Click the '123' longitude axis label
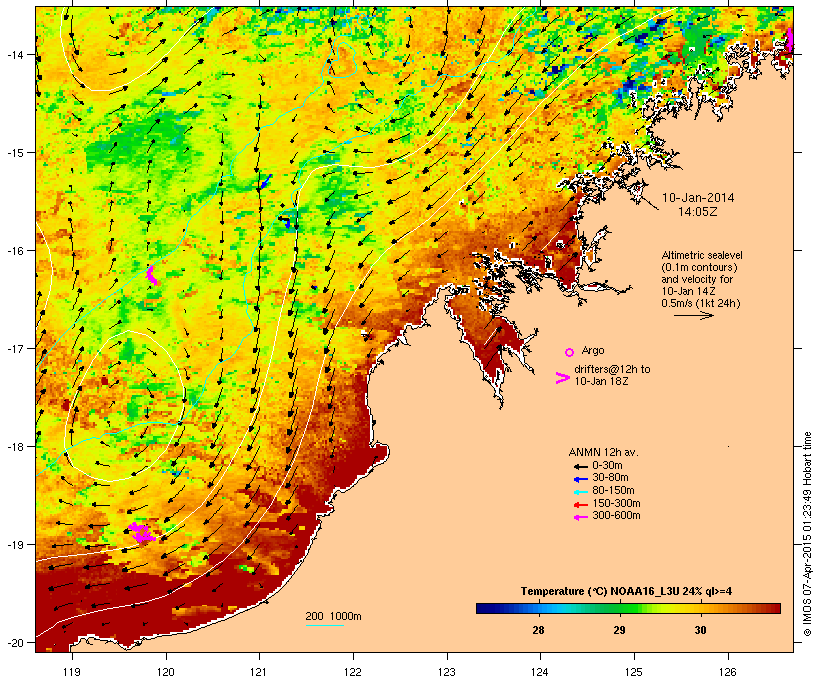This screenshot has width=820, height=680. tap(447, 672)
